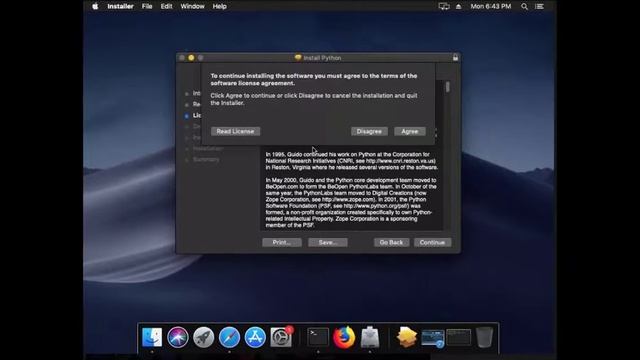Open the dark window thumbnail beside Trash
This screenshot has height=360, width=640.
(458, 337)
